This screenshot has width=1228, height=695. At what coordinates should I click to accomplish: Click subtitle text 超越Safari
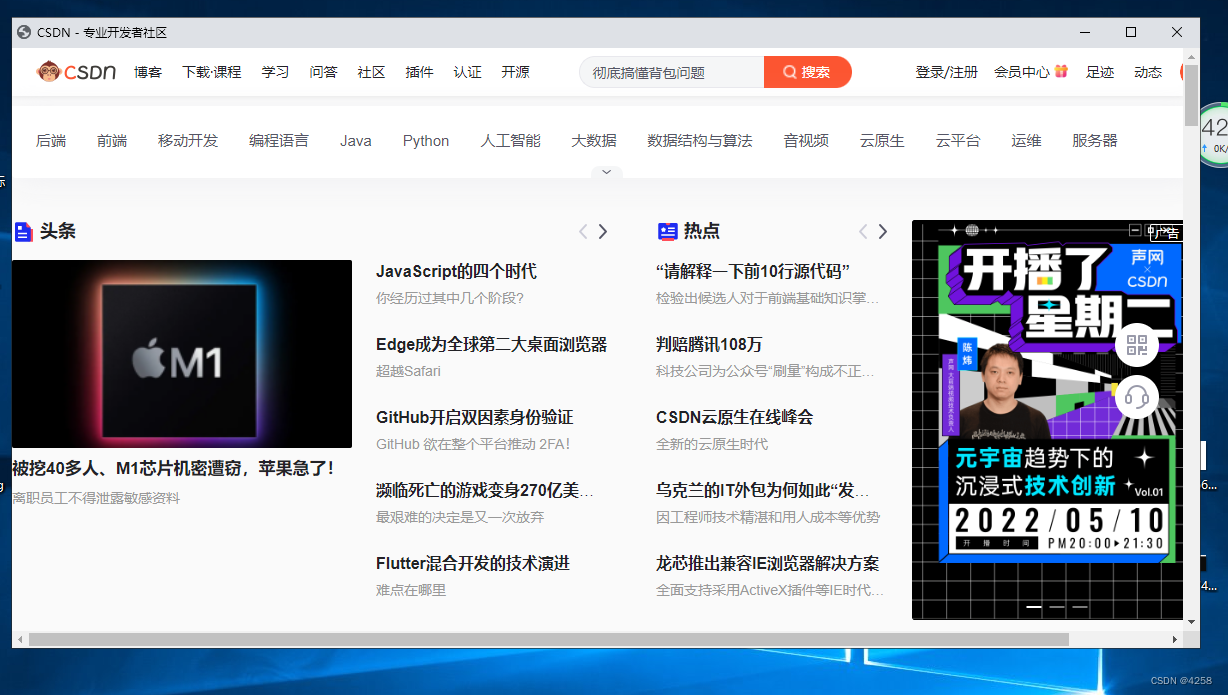tap(408, 371)
